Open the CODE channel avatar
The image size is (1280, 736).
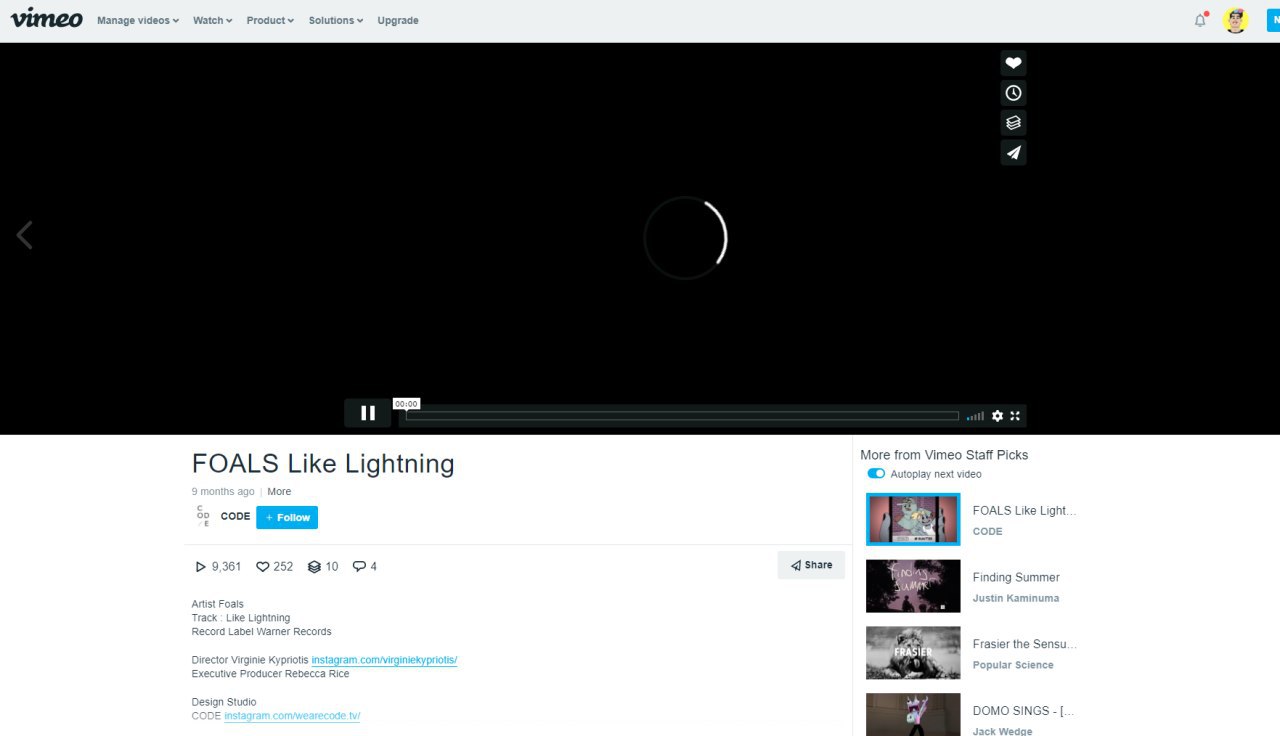tap(203, 516)
